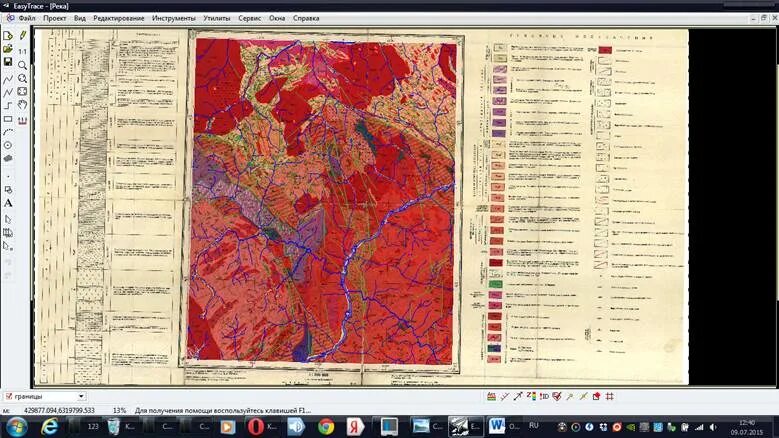Viewport: 779px width, 438px height.
Task: Set zoom to 1:1 scale
Action: tap(22, 51)
